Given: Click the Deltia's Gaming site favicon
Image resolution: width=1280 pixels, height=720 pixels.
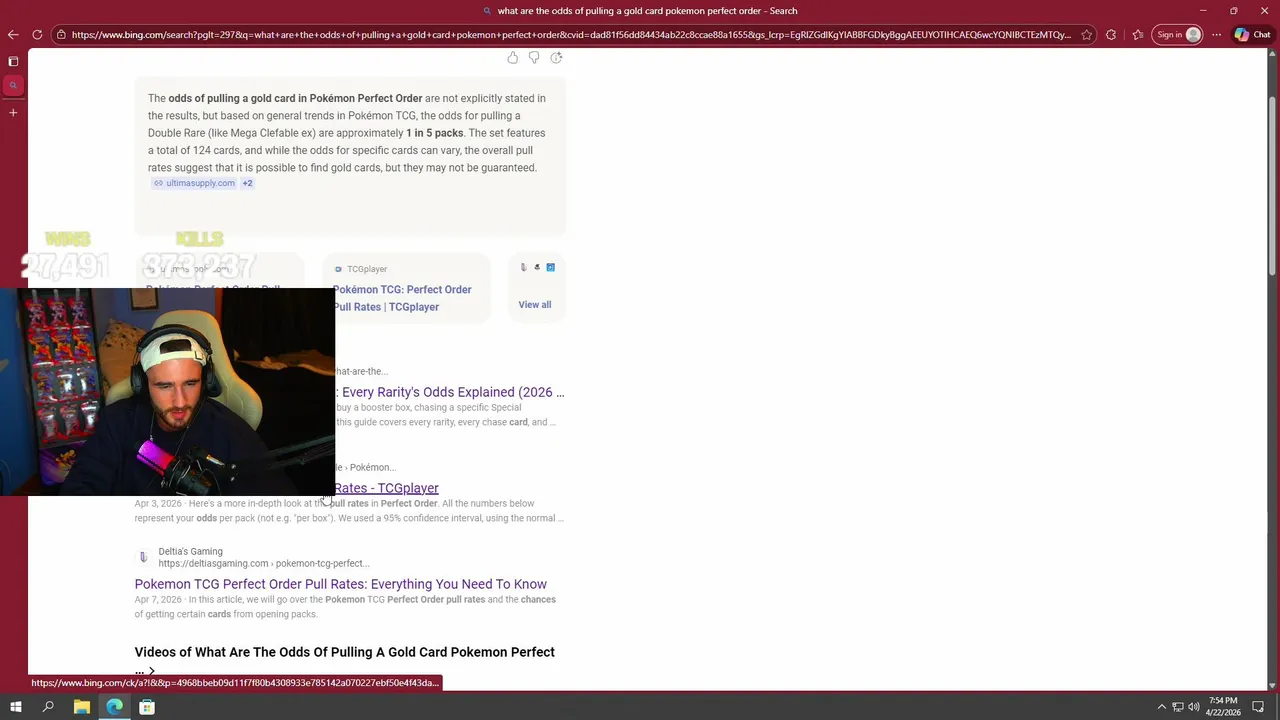Looking at the screenshot, I should (143, 557).
